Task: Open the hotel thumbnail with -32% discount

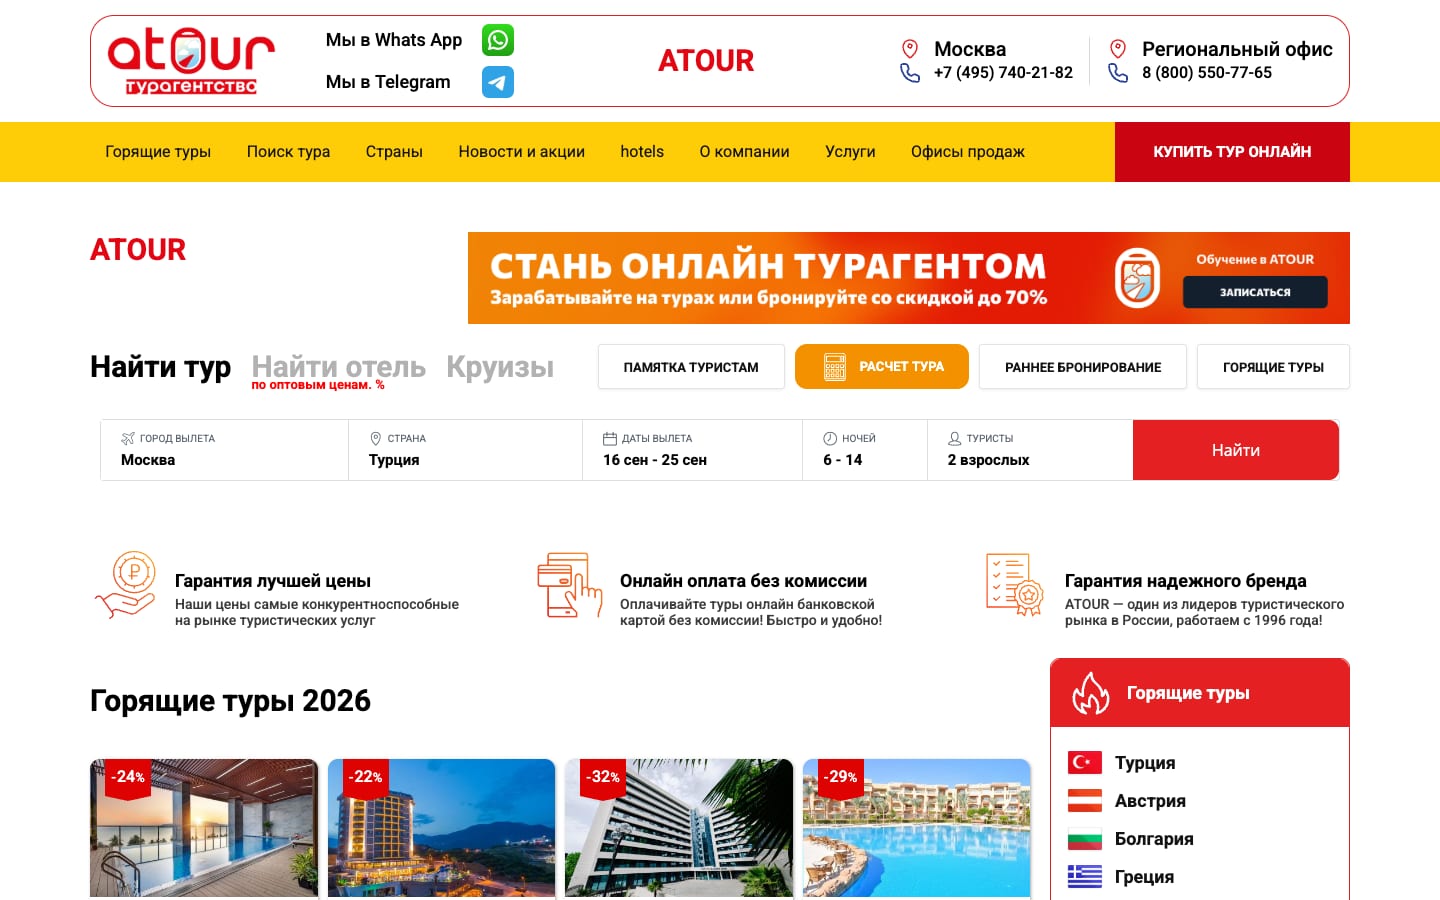Action: tap(679, 828)
